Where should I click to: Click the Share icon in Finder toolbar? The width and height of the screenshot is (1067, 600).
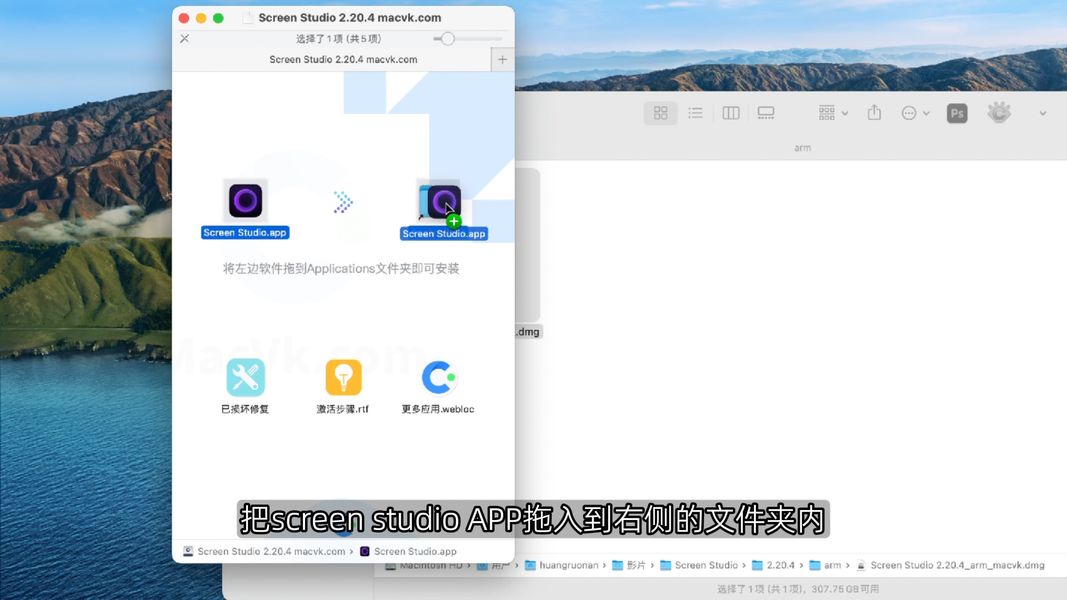(874, 113)
